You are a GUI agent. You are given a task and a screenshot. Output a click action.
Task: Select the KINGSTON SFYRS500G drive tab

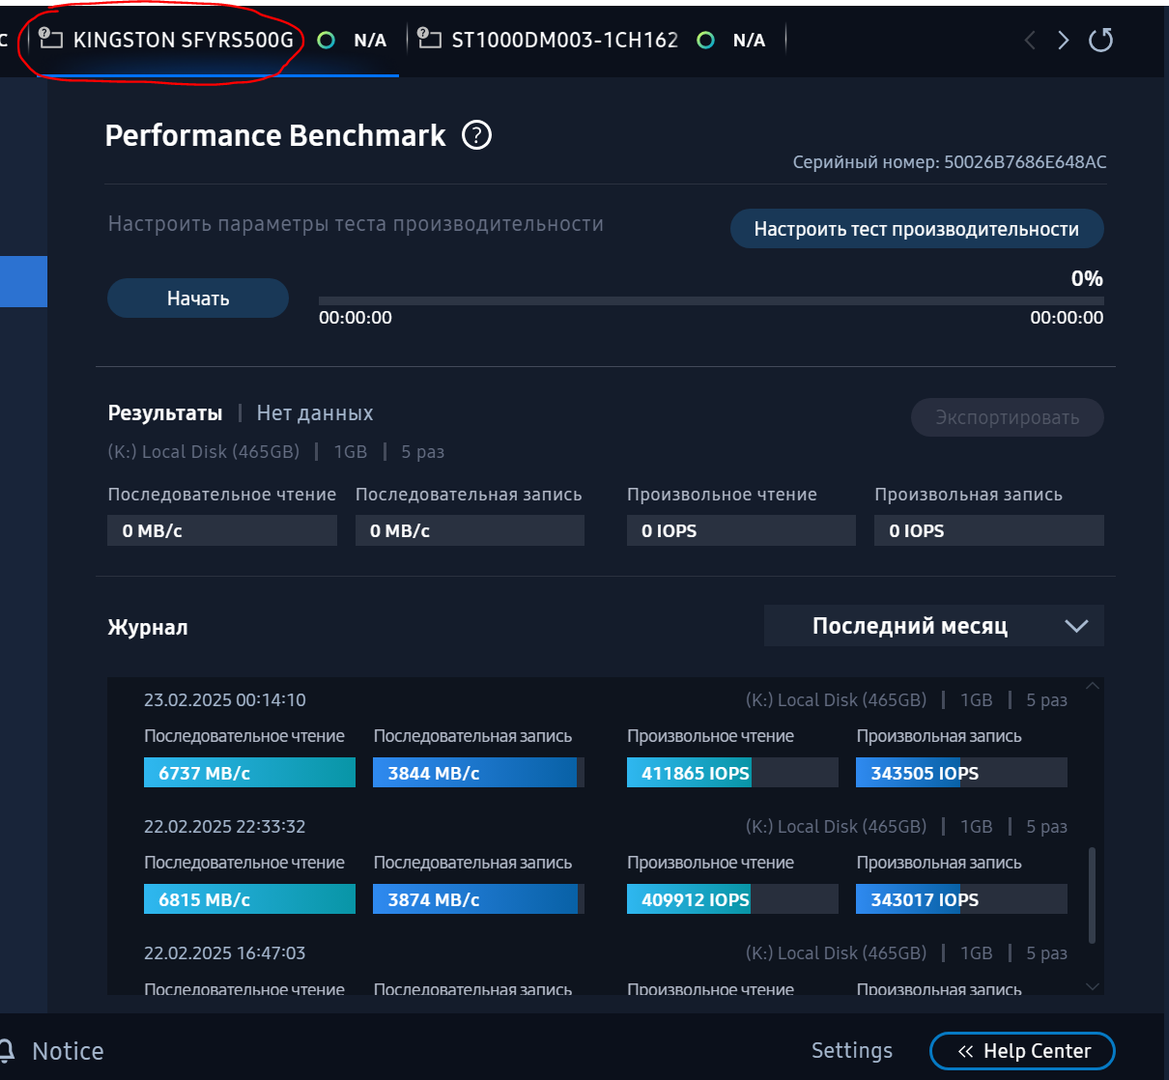click(x=183, y=40)
